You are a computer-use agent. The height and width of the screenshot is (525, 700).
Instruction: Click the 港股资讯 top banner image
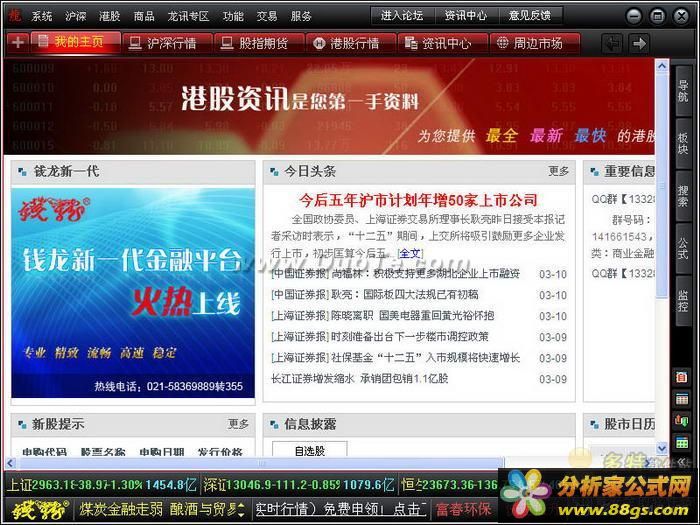click(329, 106)
